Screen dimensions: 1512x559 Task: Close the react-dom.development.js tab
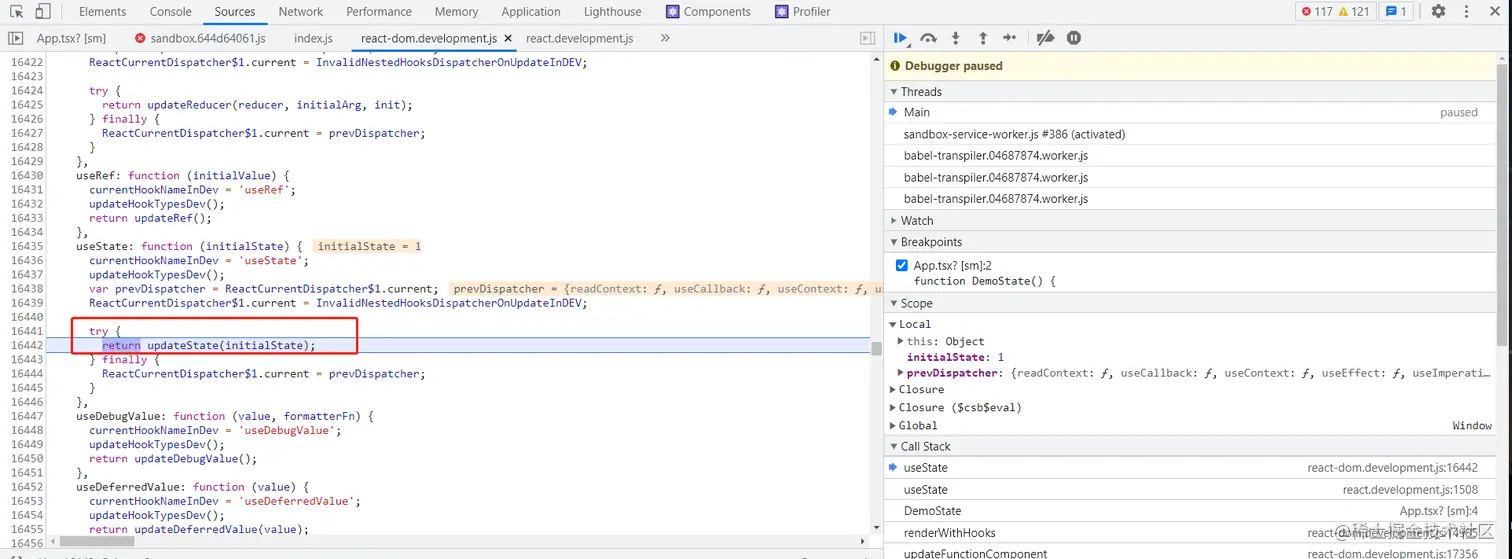click(508, 38)
